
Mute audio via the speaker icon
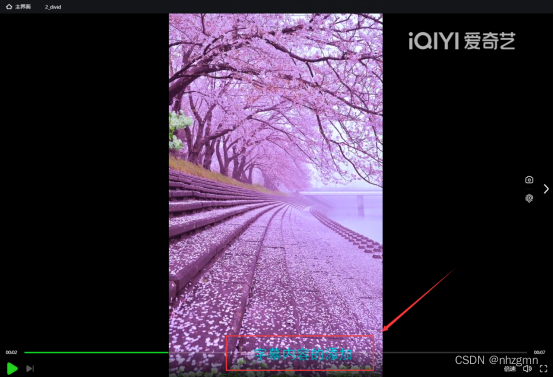click(x=528, y=369)
